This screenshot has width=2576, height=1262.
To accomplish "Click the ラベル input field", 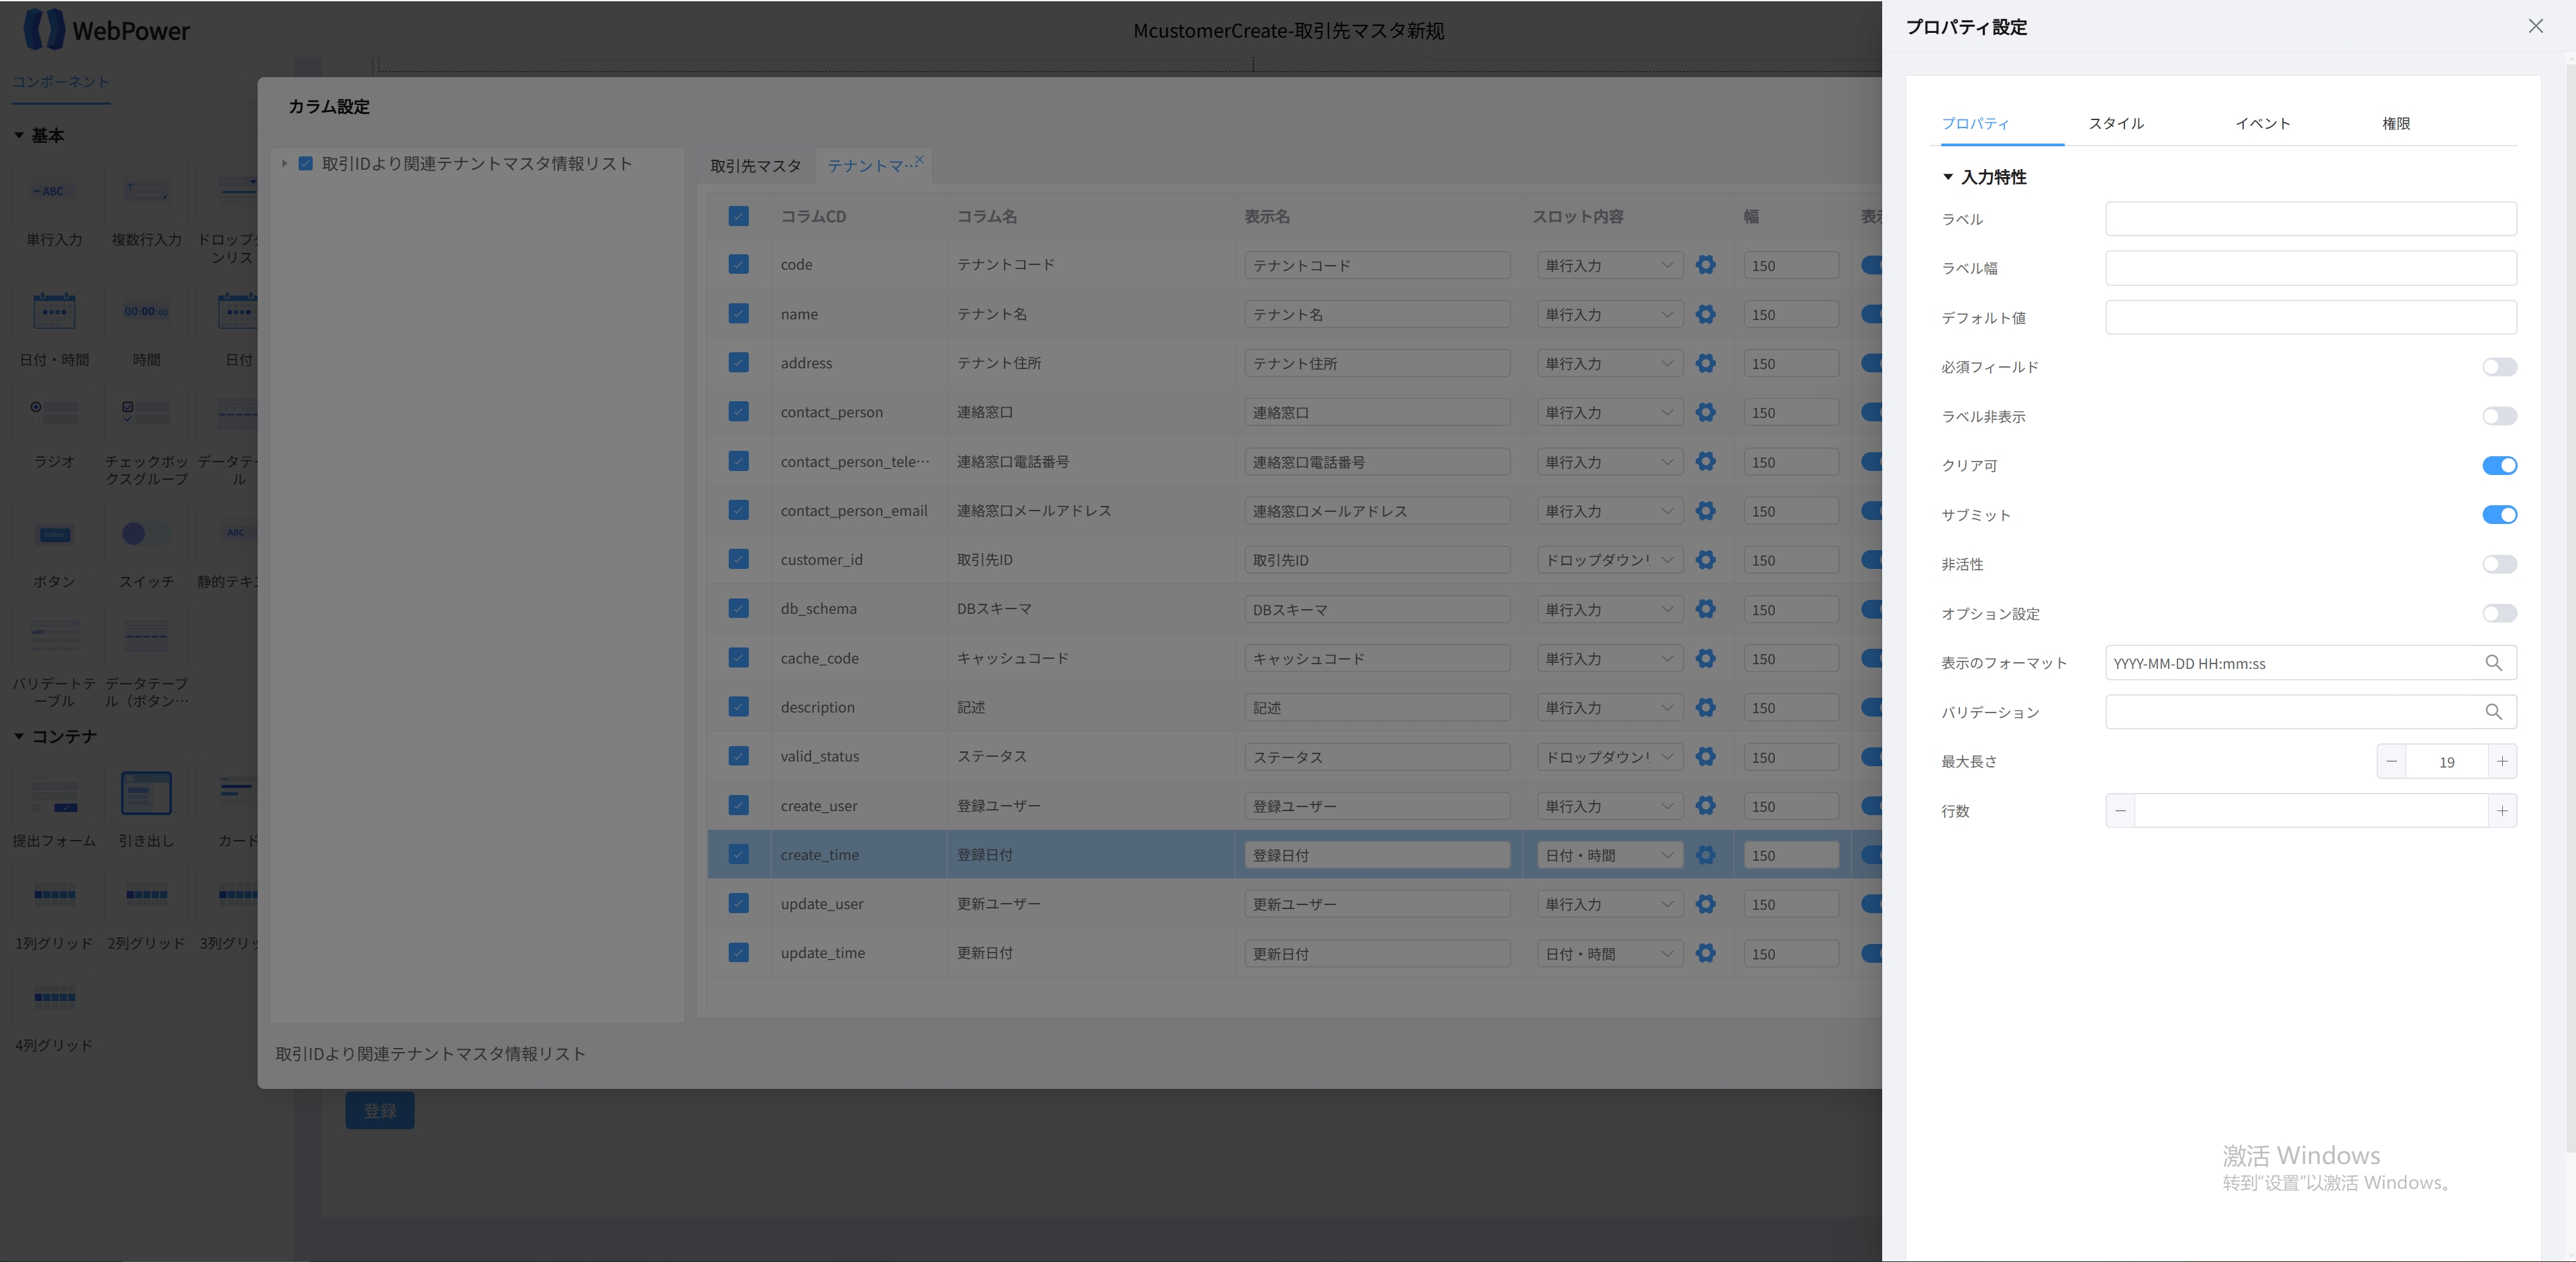I will [2311, 219].
